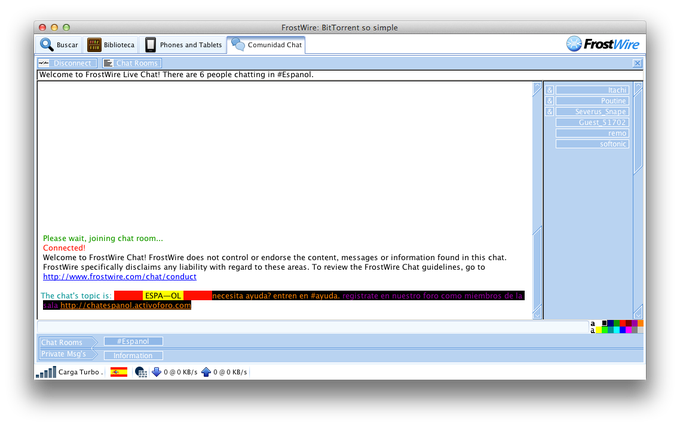This screenshot has height=427, width=680.
Task: Click the FrostWire logo
Action: pos(602,44)
